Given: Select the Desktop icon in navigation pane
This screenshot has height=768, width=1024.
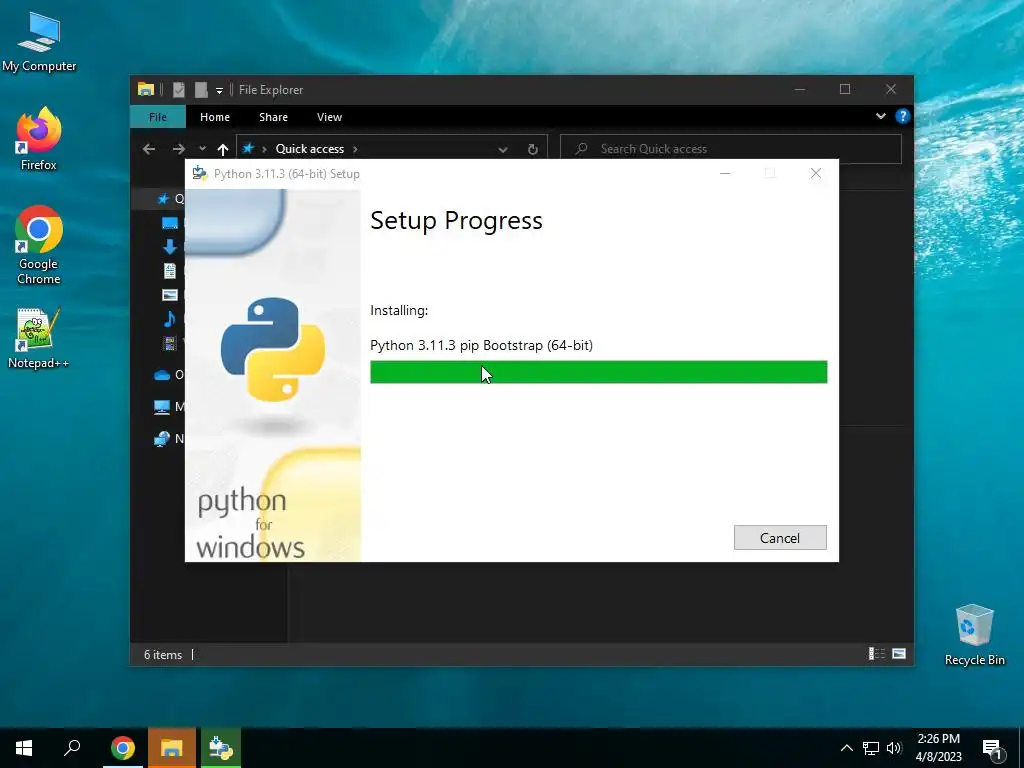Looking at the screenshot, I should [170, 223].
